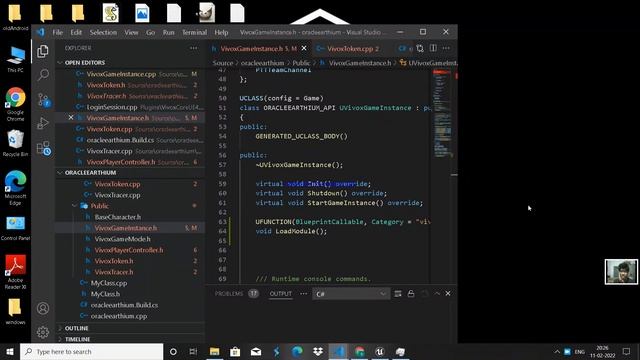The height and width of the screenshot is (360, 640).
Task: Open the Source Control view
Action: 43,99
